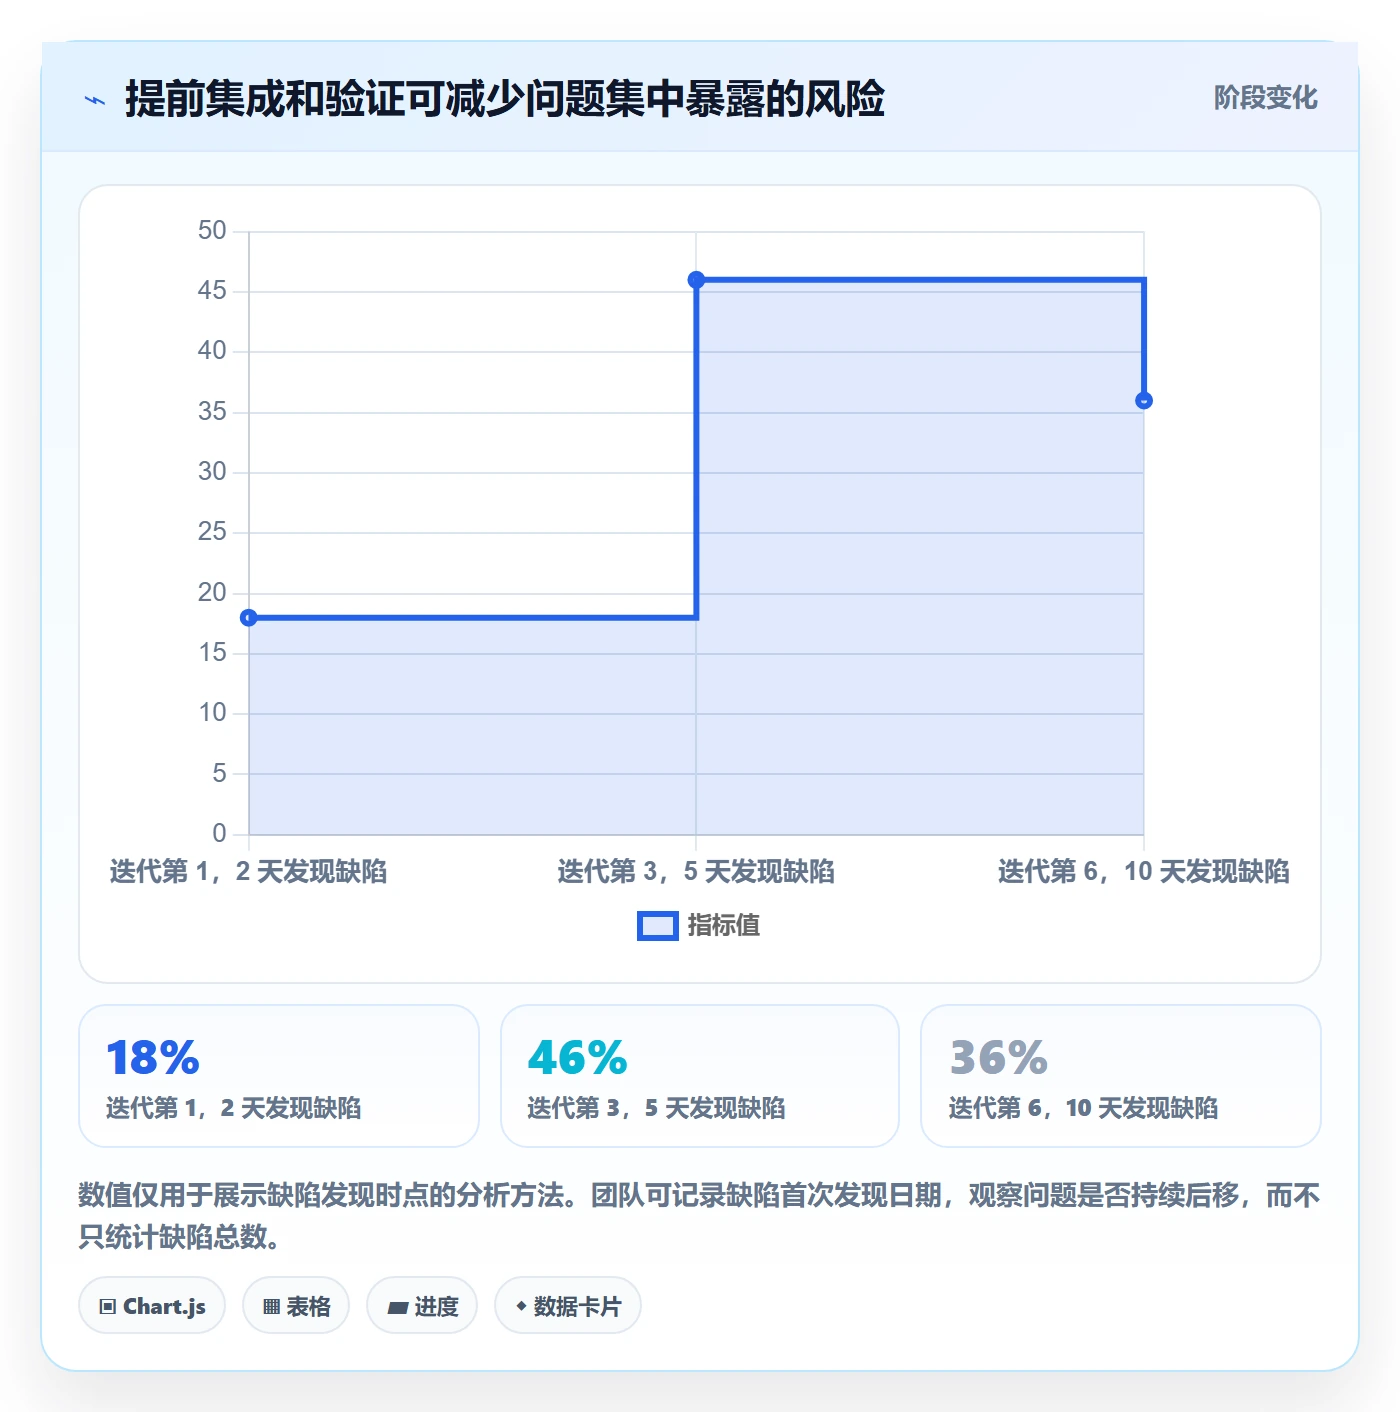This screenshot has width=1400, height=1412.
Task: Click the grid icon in 表格 chip
Action: tap(271, 1307)
